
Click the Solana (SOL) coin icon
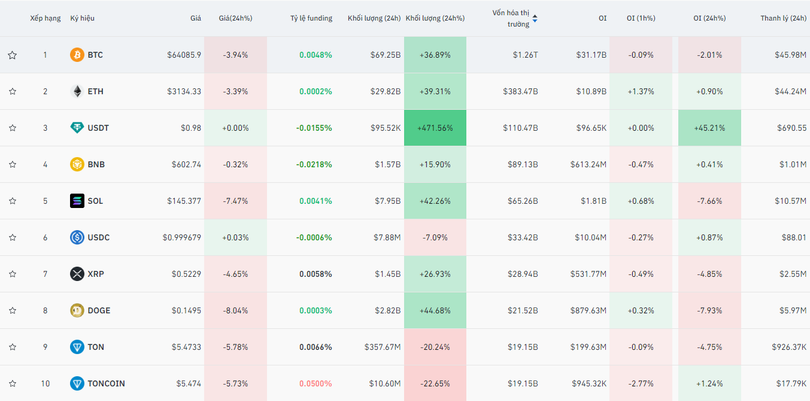point(77,201)
